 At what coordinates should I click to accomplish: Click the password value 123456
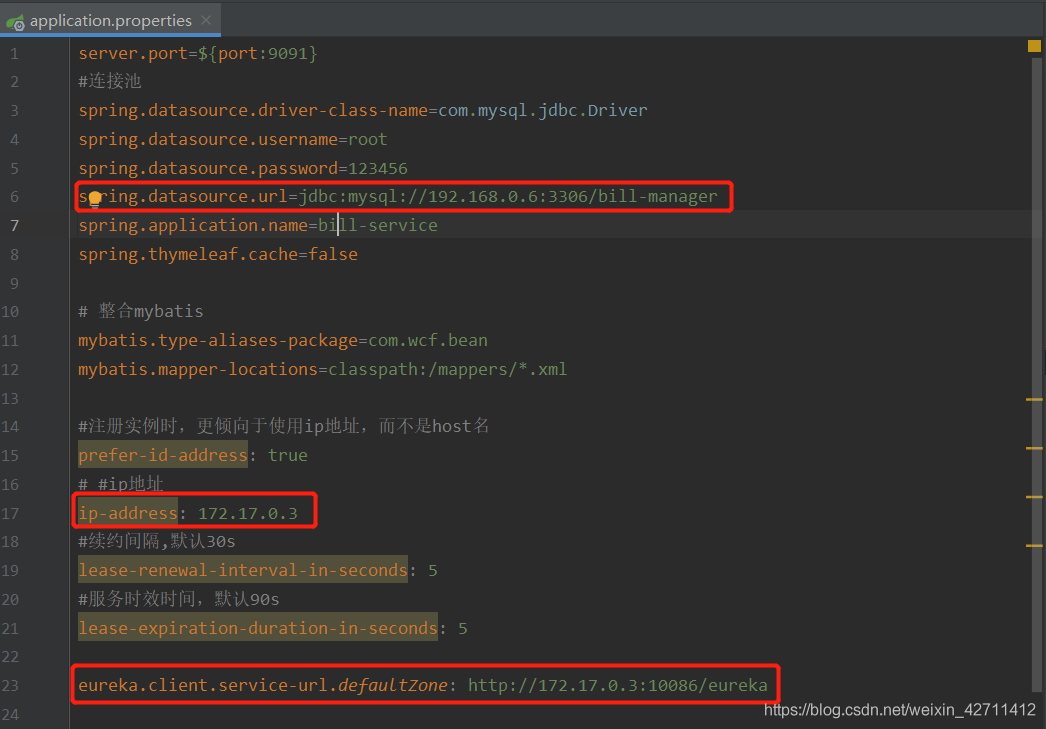pyautogui.click(x=378, y=168)
